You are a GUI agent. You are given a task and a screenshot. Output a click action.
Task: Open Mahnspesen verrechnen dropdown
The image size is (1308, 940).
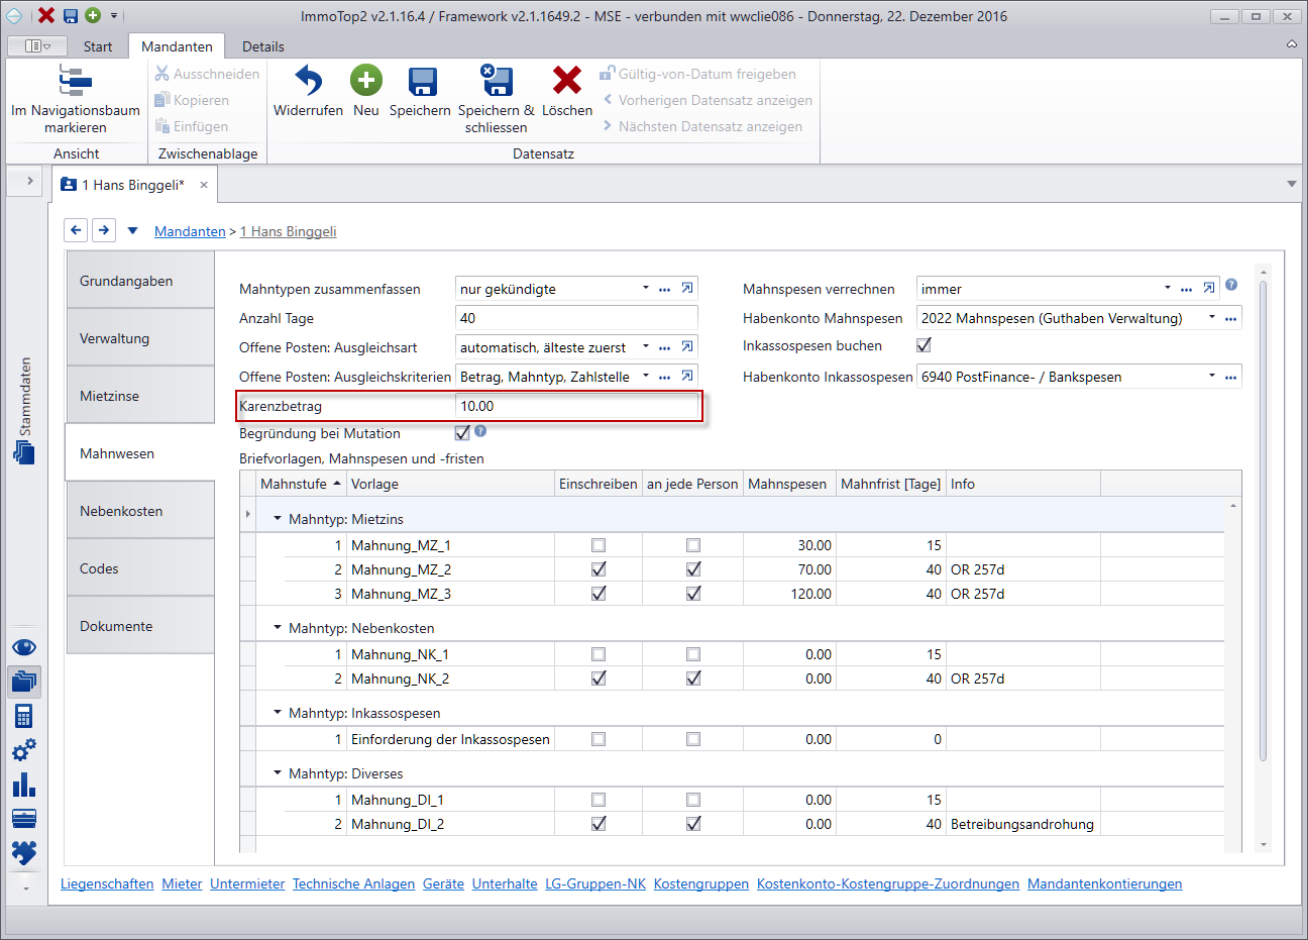(x=1167, y=288)
